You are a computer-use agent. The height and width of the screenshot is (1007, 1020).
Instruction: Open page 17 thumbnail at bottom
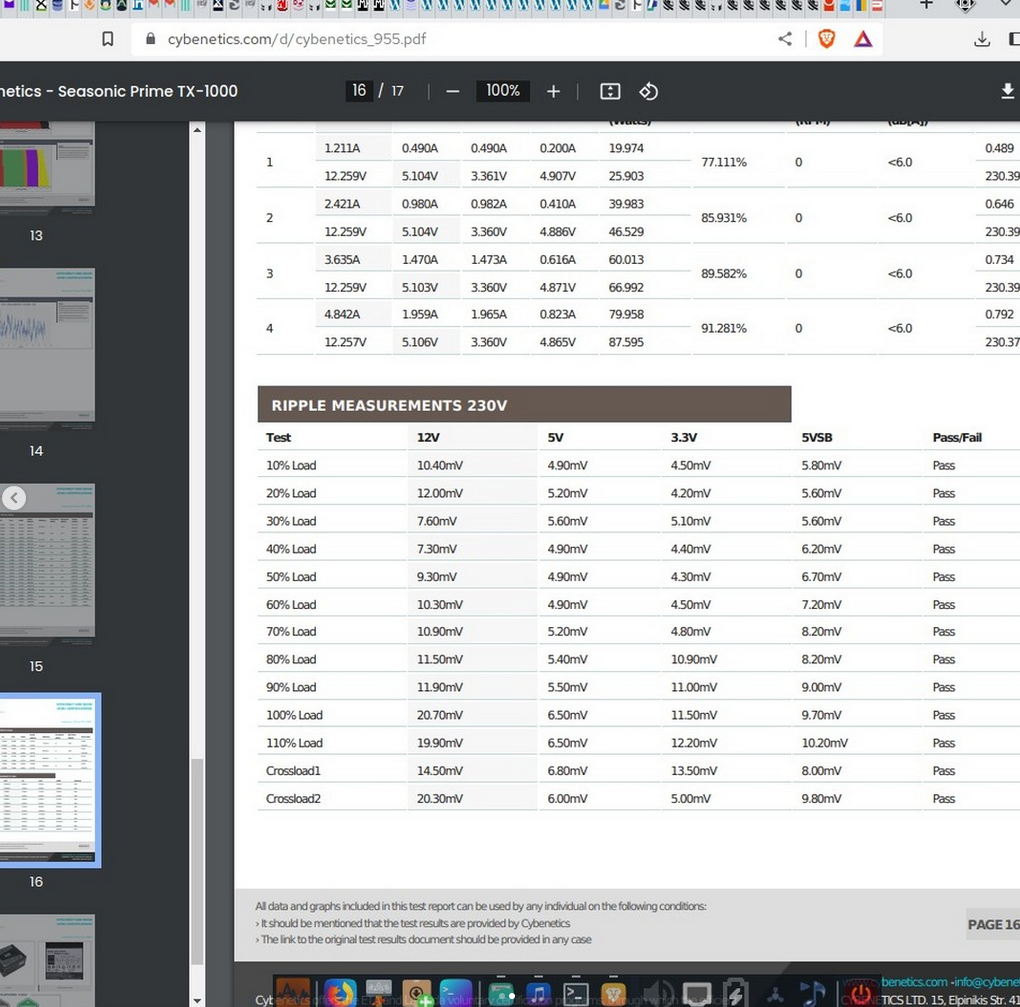(47, 960)
